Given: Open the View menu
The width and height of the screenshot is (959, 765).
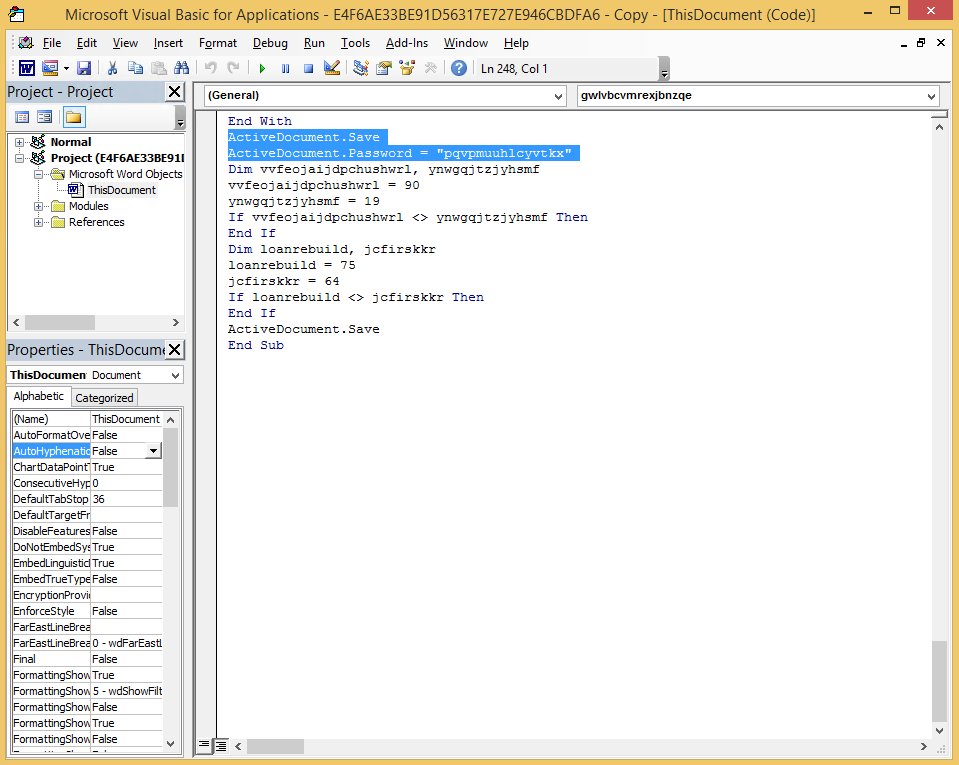Looking at the screenshot, I should 125,43.
